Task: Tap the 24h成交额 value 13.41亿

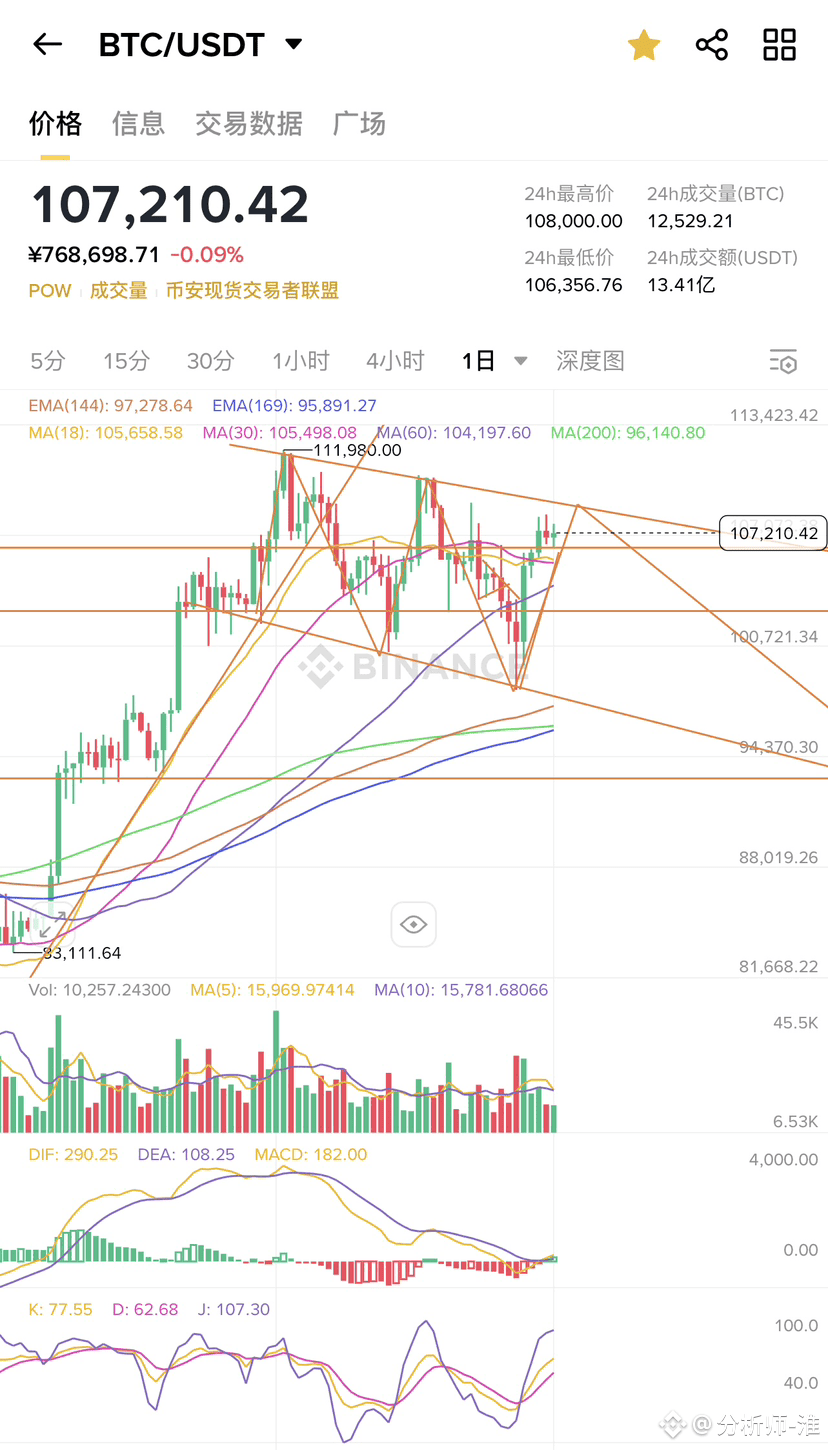Action: coord(681,285)
